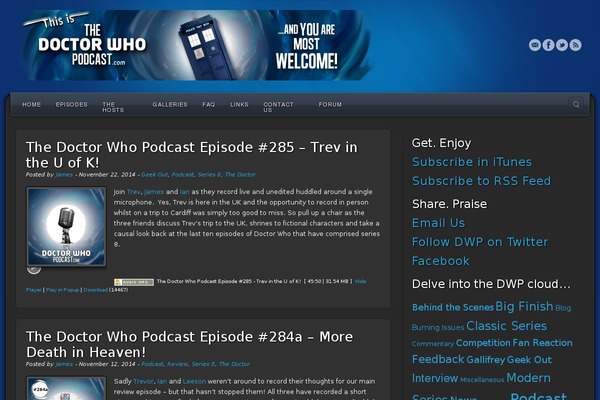The image size is (600, 400).
Task: Open Review category under Episode #284a
Action: tap(177, 364)
